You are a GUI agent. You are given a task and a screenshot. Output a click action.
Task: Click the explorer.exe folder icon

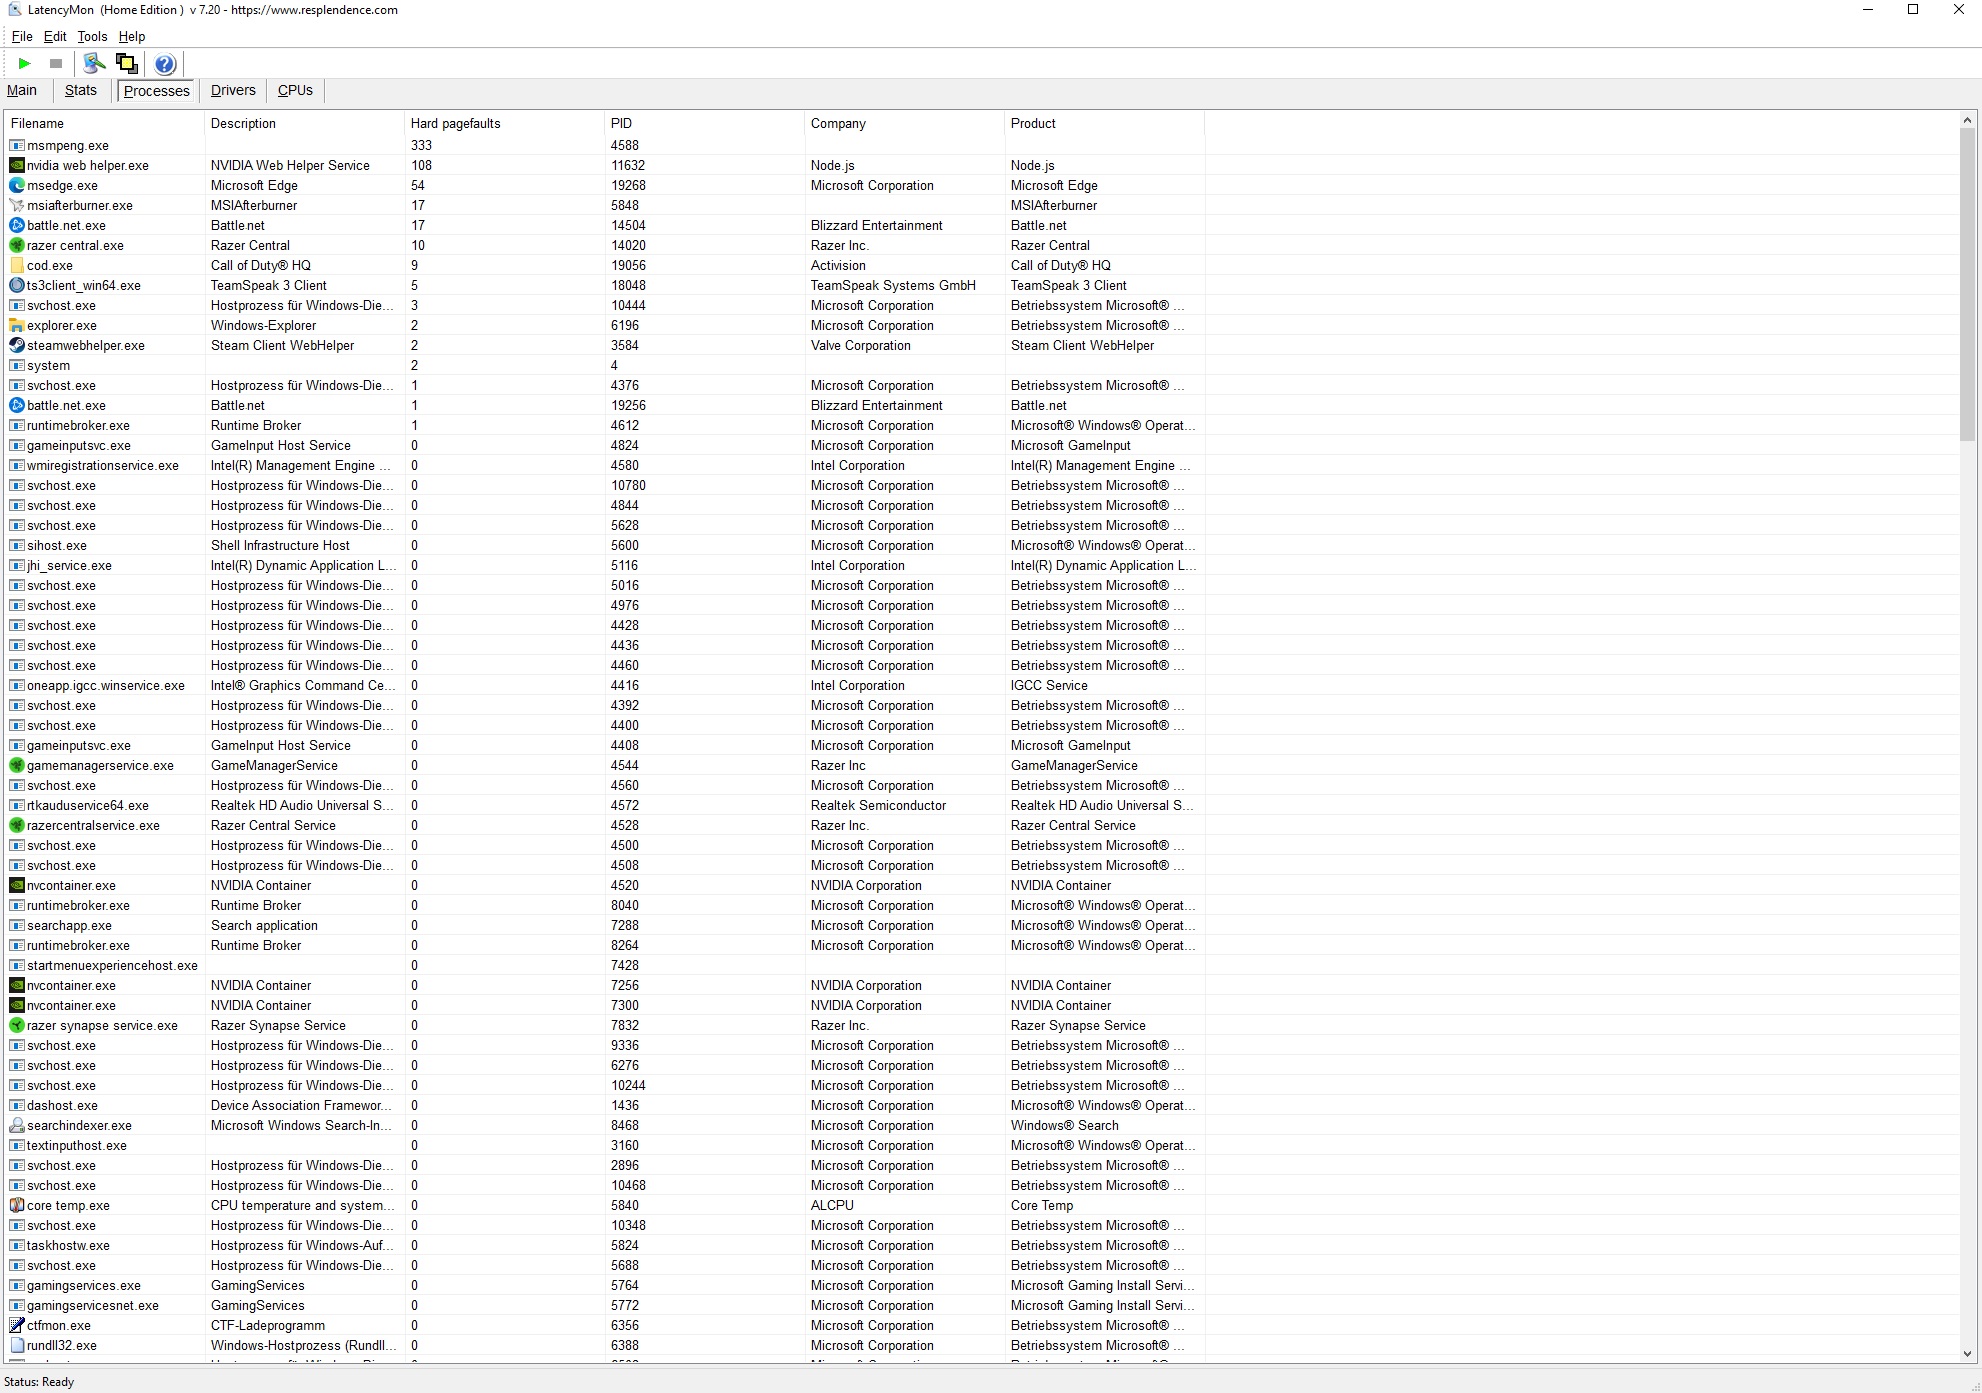click(17, 326)
